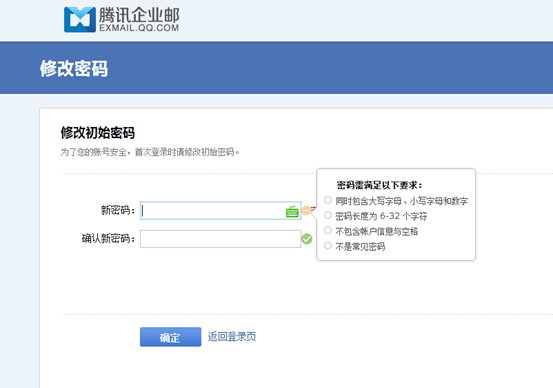Click the 新密码 field label
The height and width of the screenshot is (388, 553).
click(118, 211)
